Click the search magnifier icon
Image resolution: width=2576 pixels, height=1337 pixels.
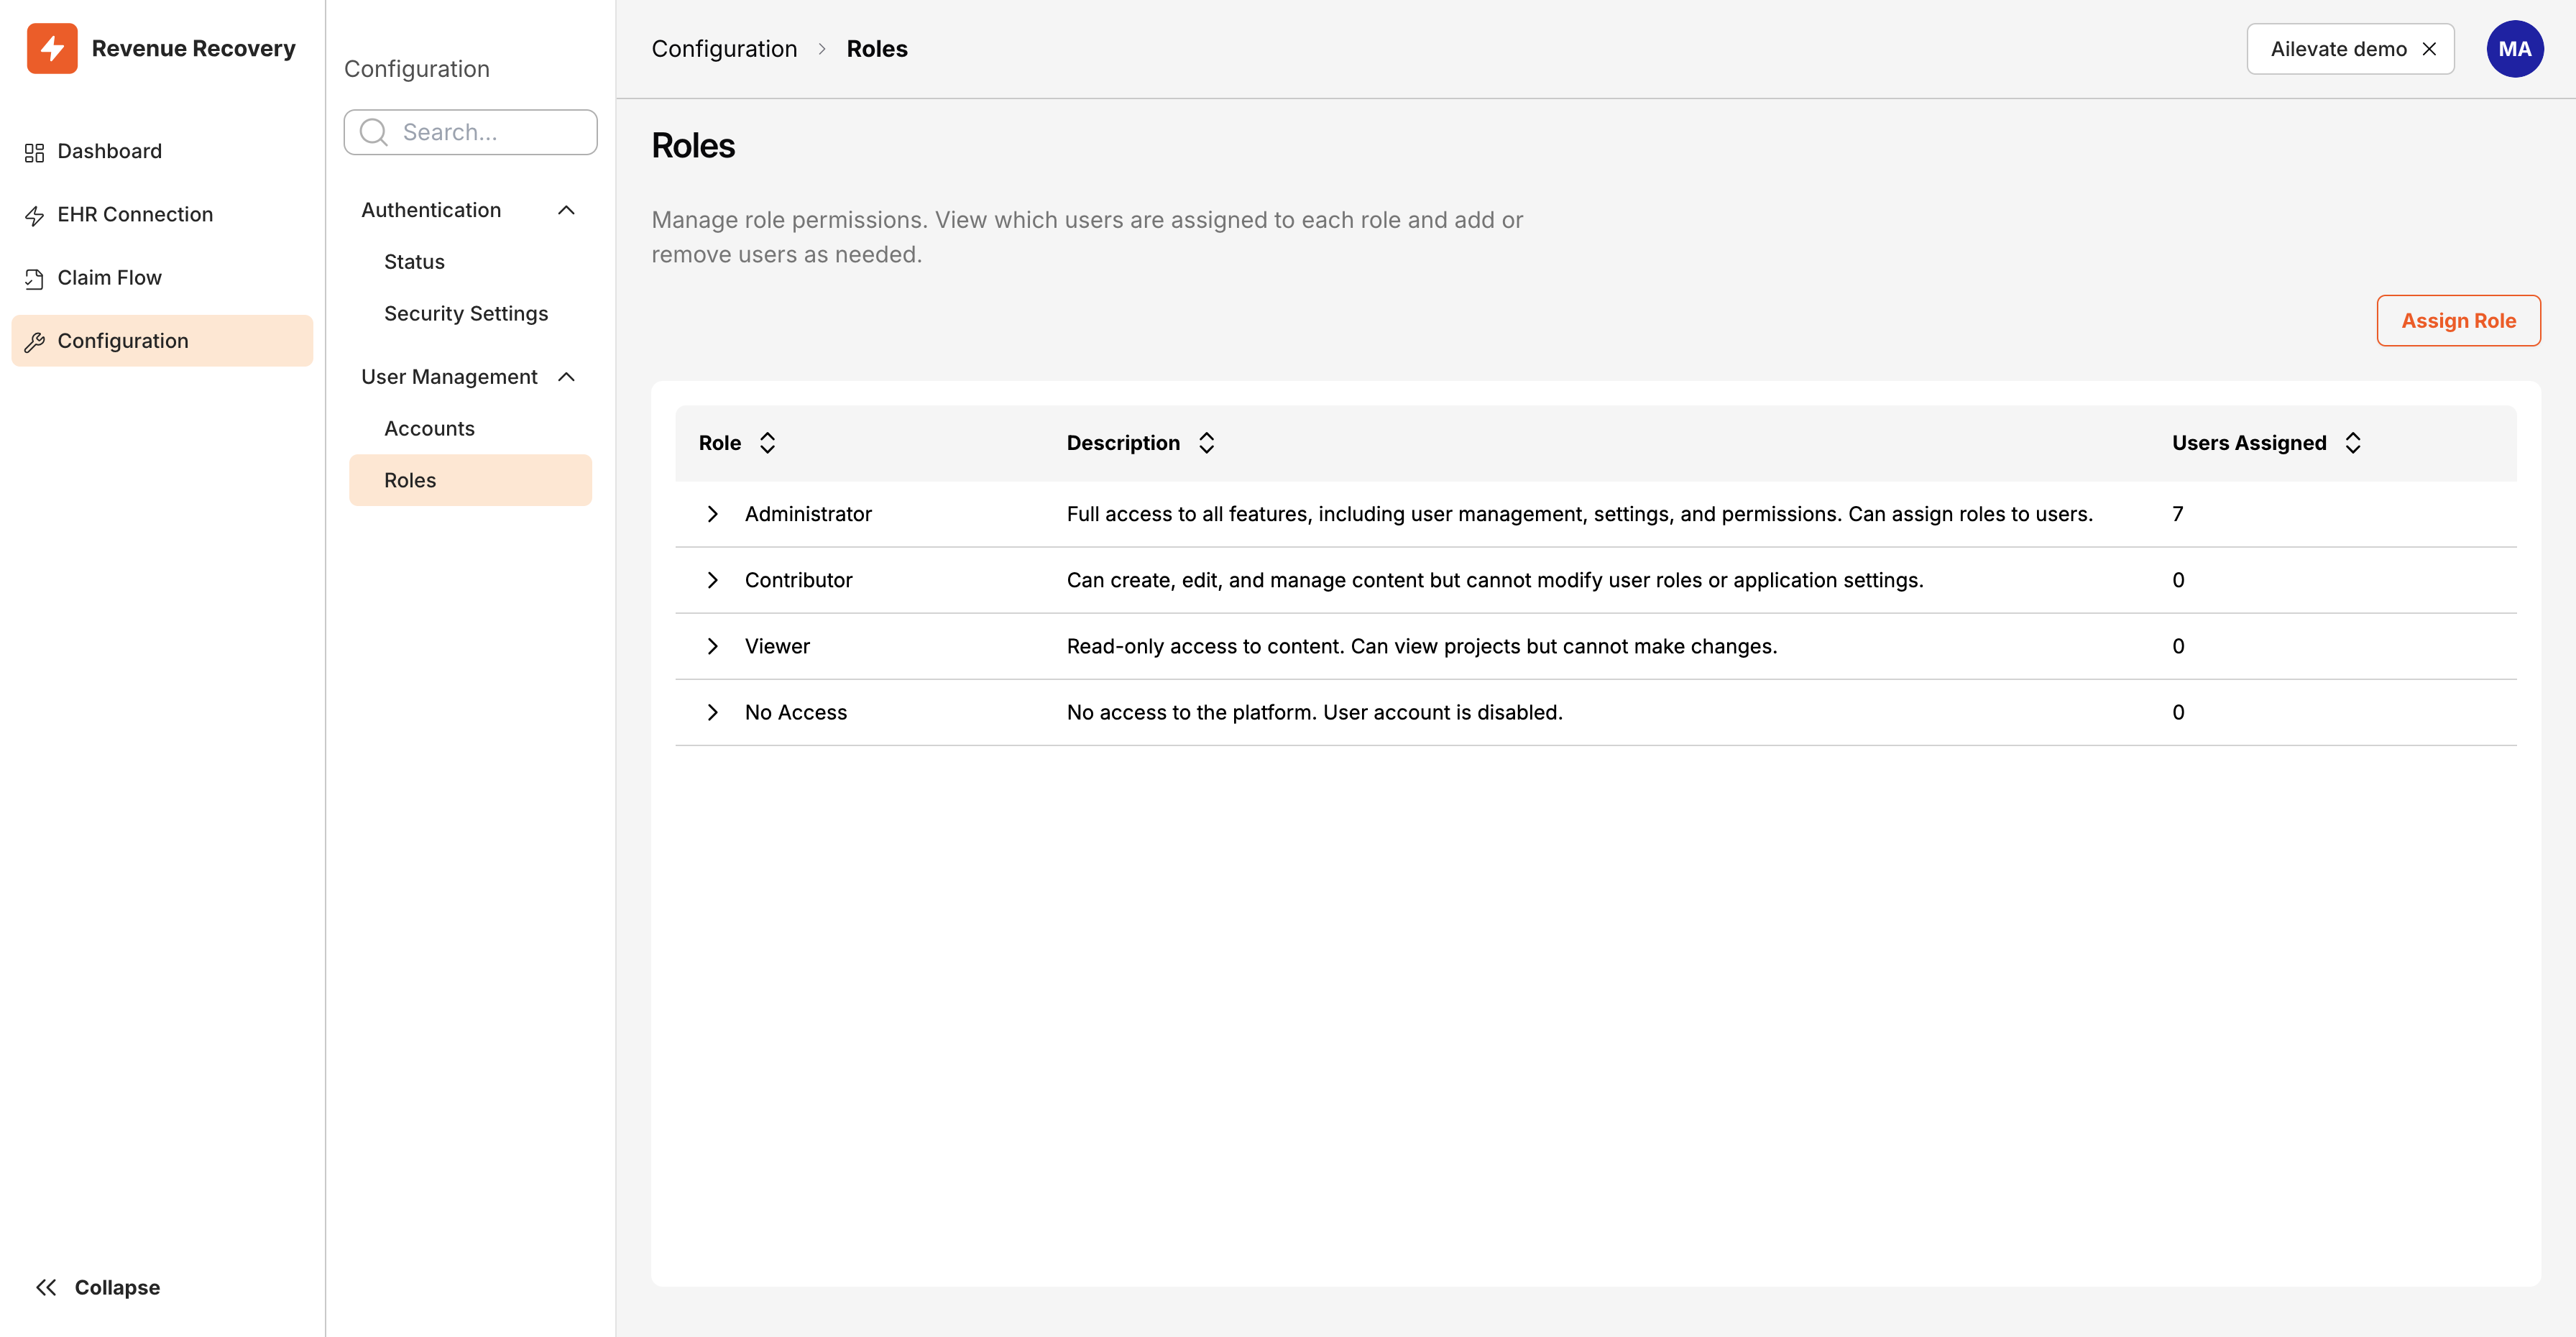[x=372, y=131]
